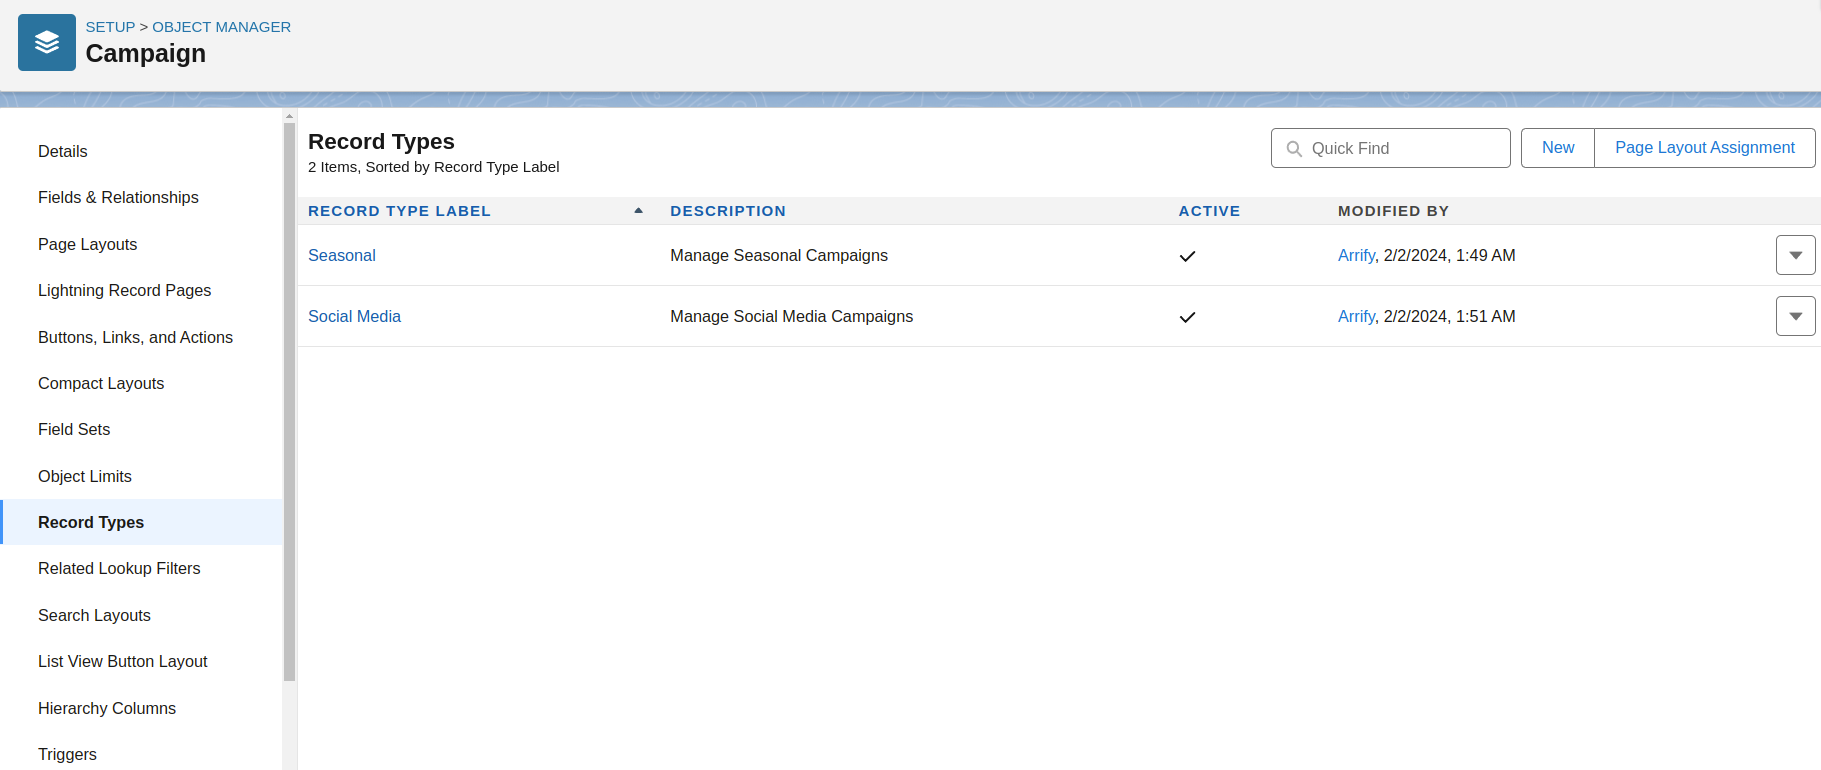The height and width of the screenshot is (770, 1821).
Task: Open the Social Media record type link
Action: [354, 316]
